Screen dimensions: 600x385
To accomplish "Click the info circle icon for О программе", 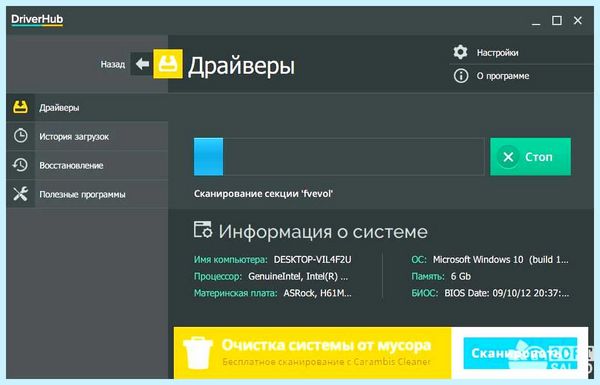I will click(461, 76).
